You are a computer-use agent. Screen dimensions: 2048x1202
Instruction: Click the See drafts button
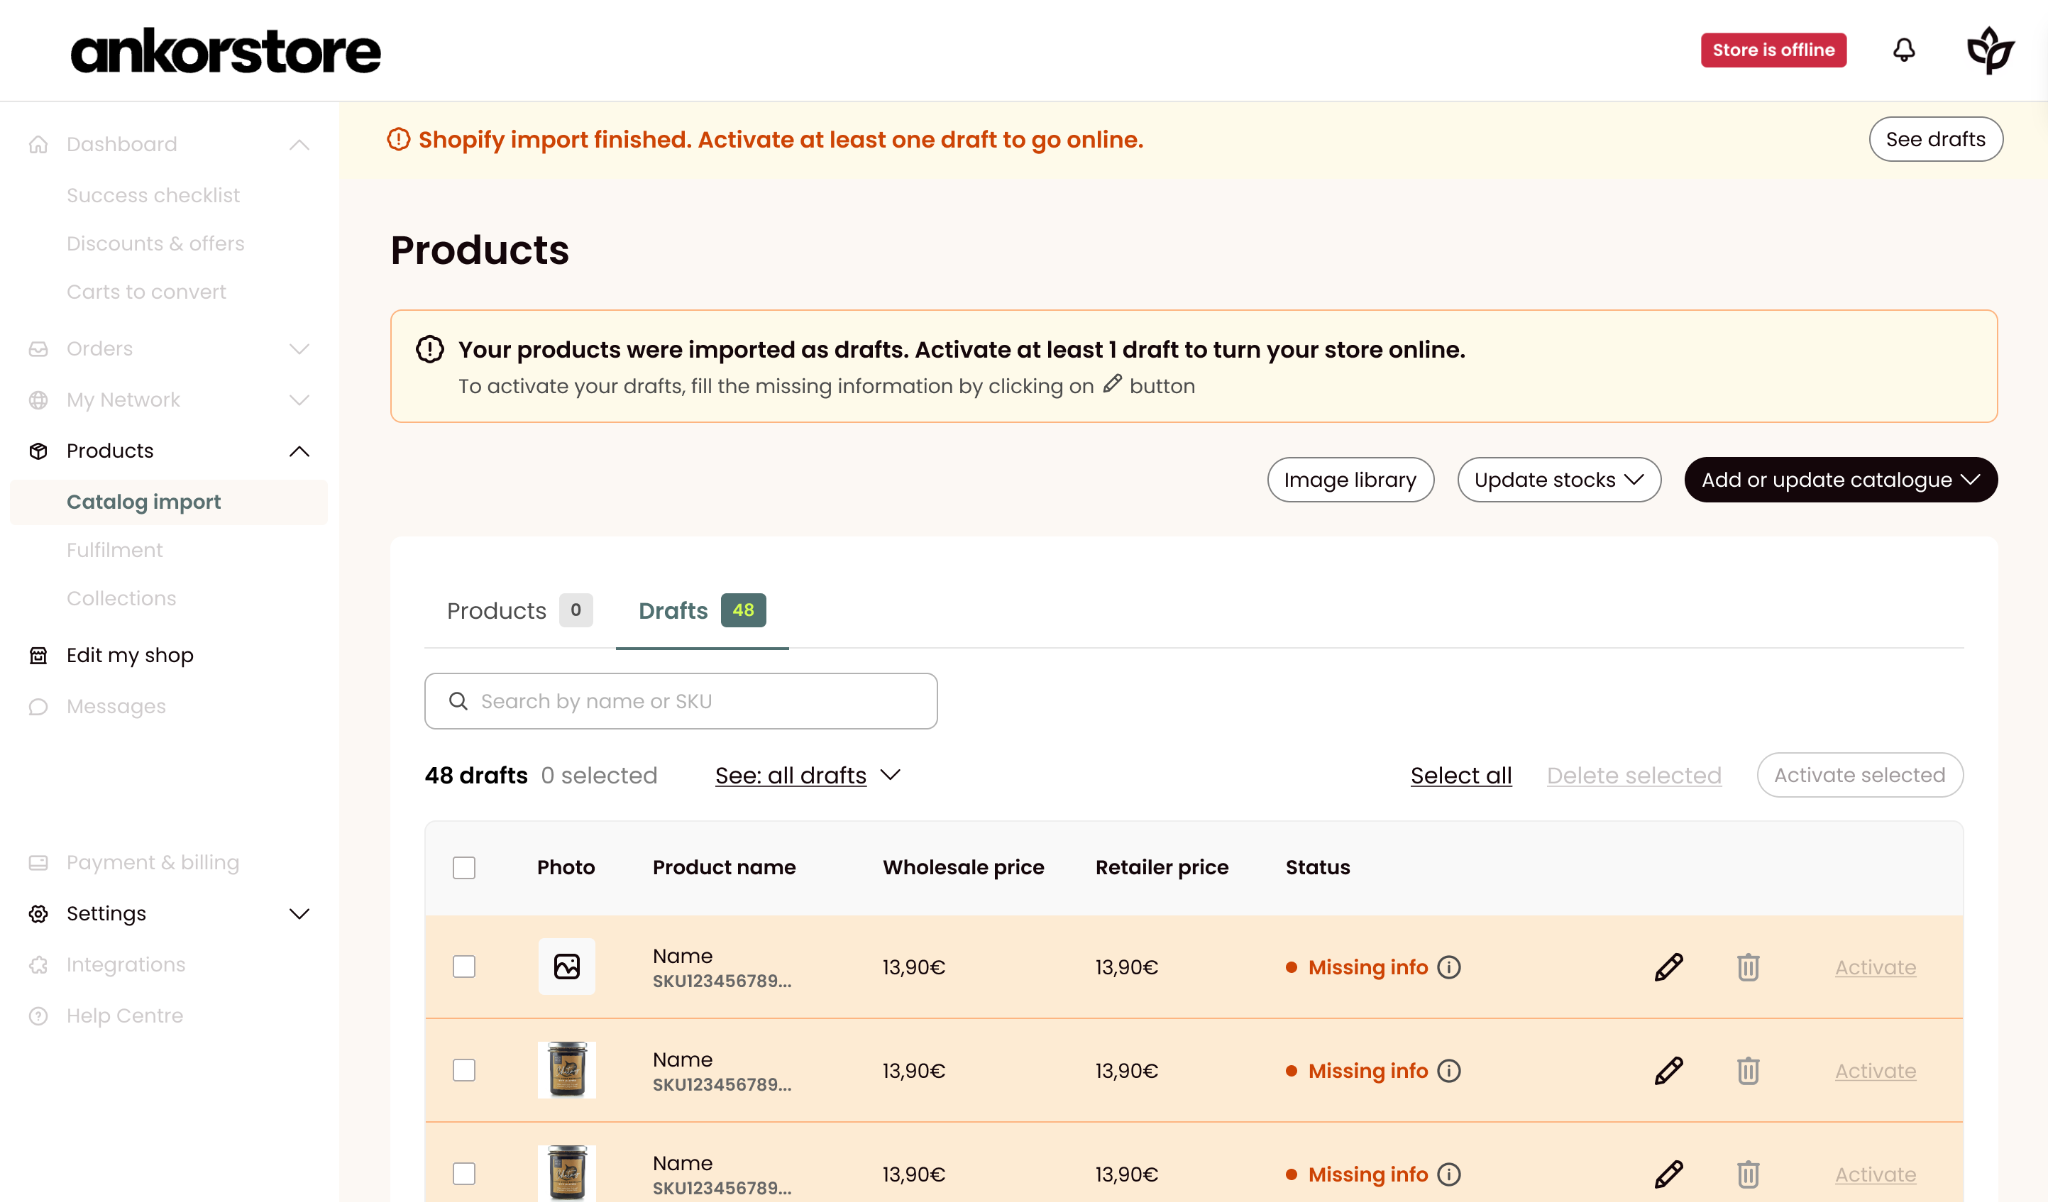(x=1936, y=139)
